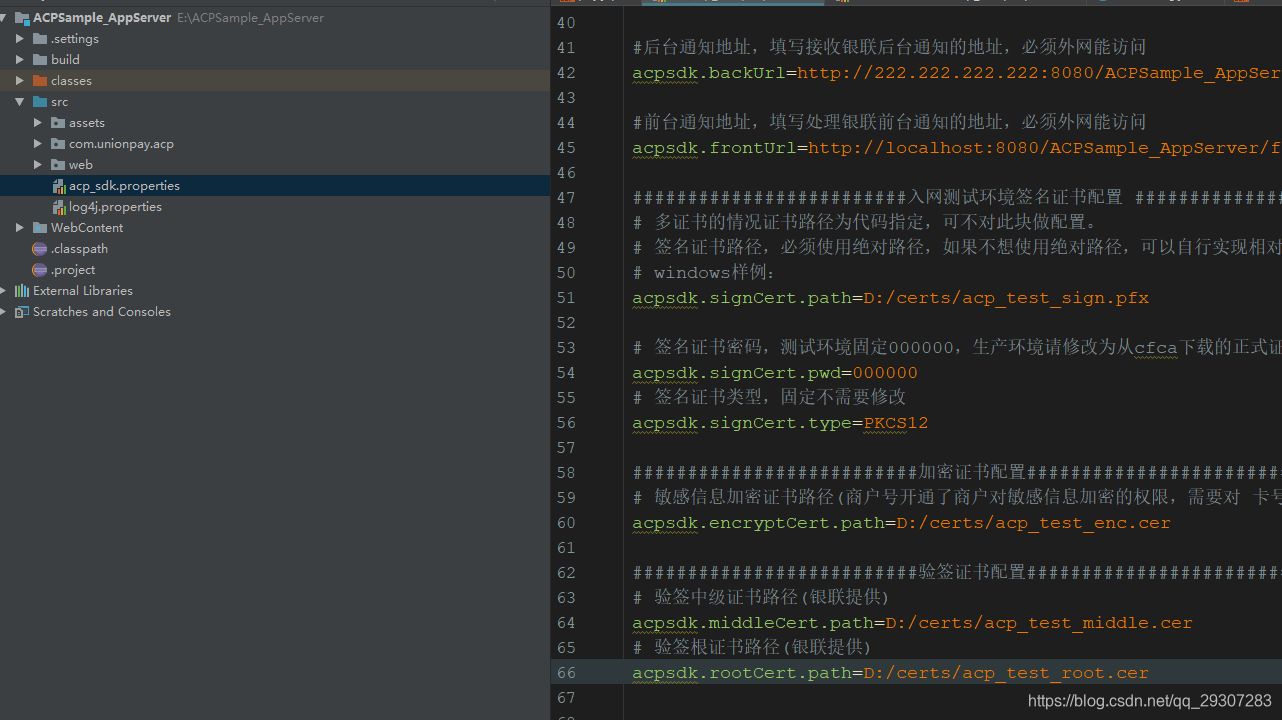Screen dimensions: 1282x720
Task: Click the backUrl http://222.222.222.222 value
Action: click(1039, 73)
